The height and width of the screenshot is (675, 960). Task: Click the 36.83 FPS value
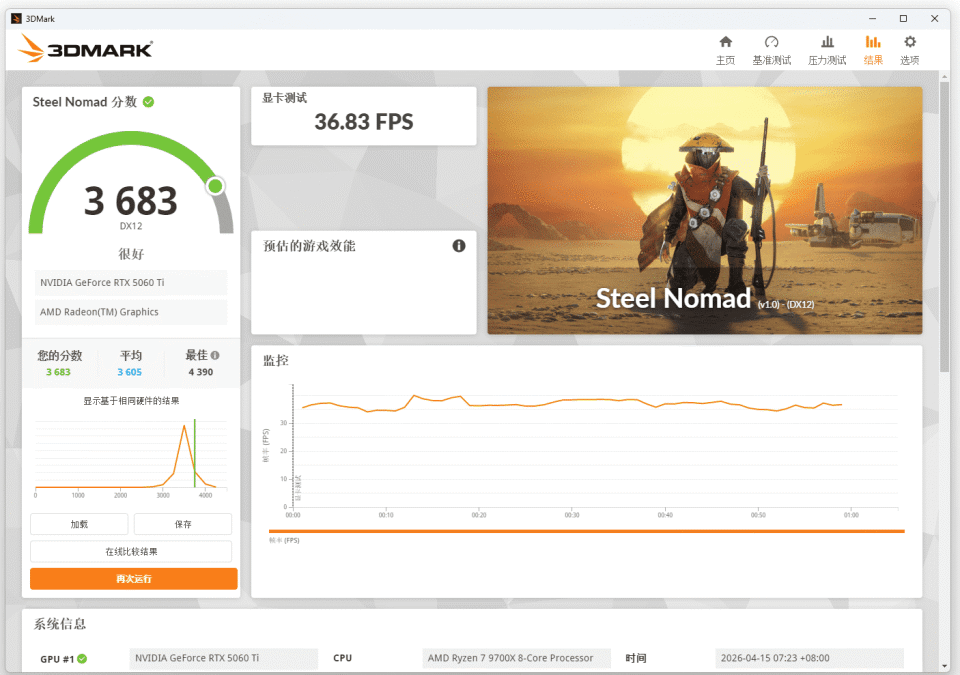[364, 122]
